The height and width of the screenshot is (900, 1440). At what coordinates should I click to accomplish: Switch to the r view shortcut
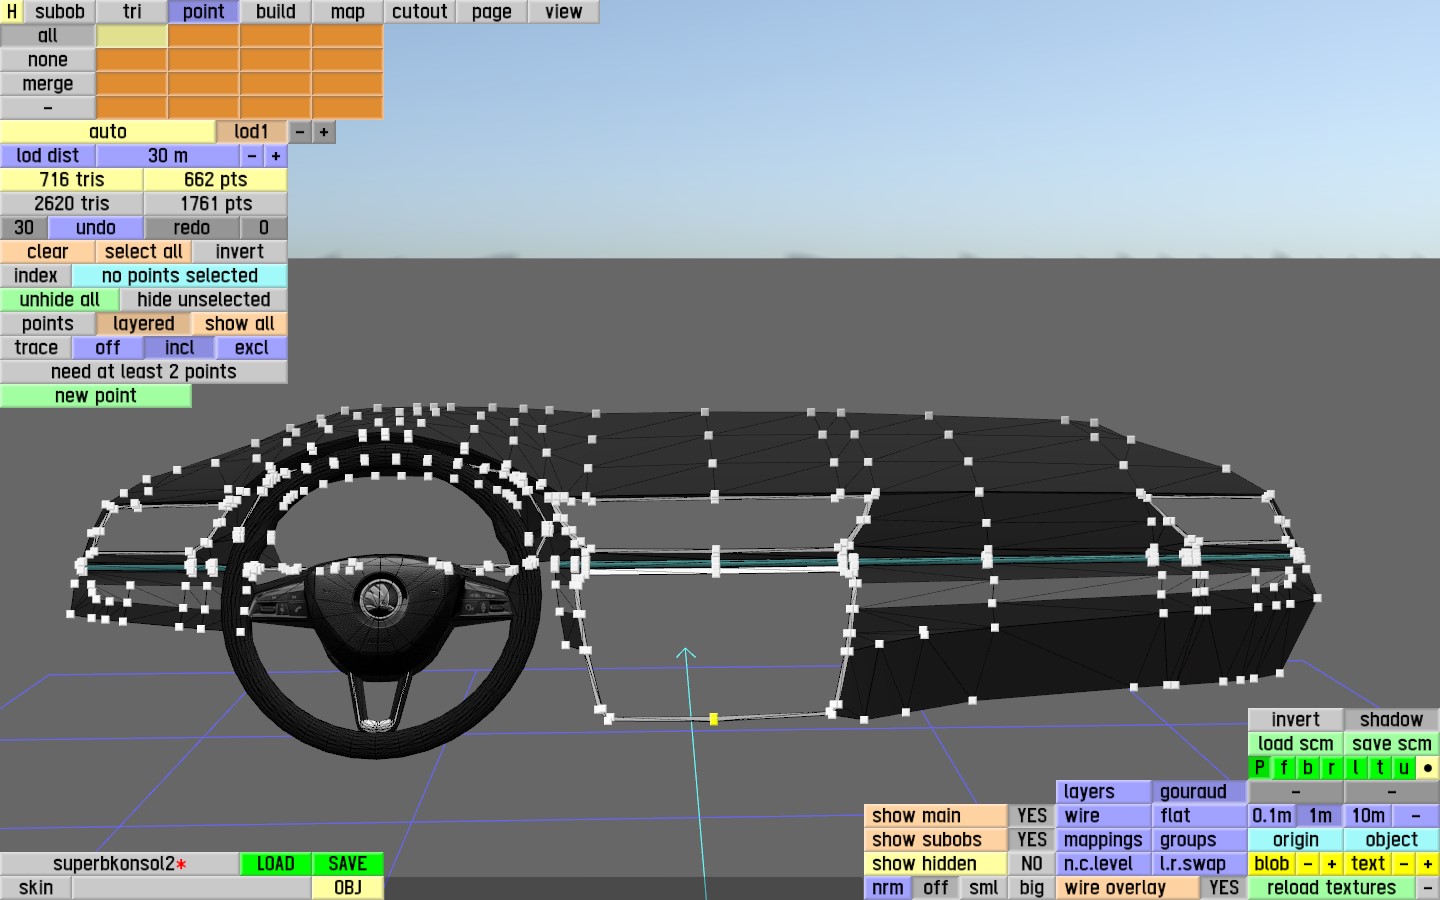(x=1332, y=768)
